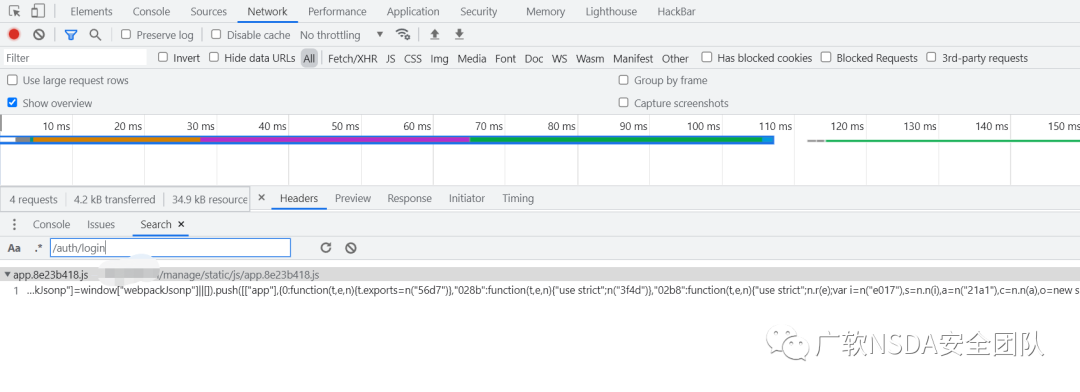This screenshot has height=392, width=1080.
Task: Open the Timing details tab
Action: point(518,198)
